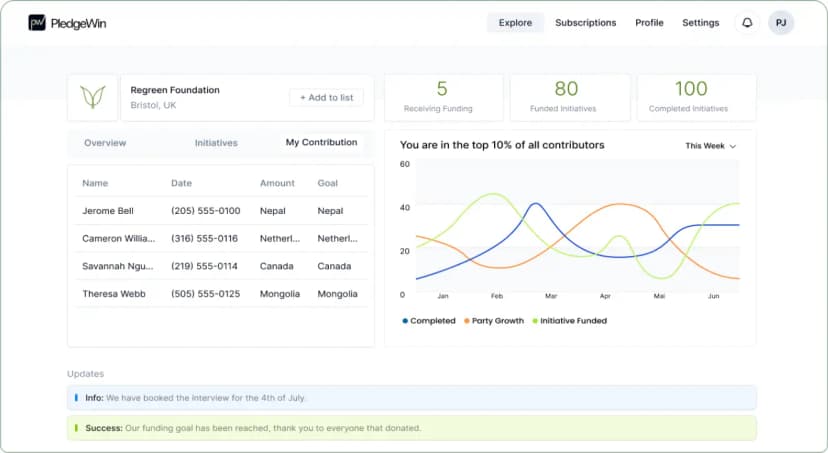
Task: Open the Subscriptions page
Action: [x=585, y=23]
